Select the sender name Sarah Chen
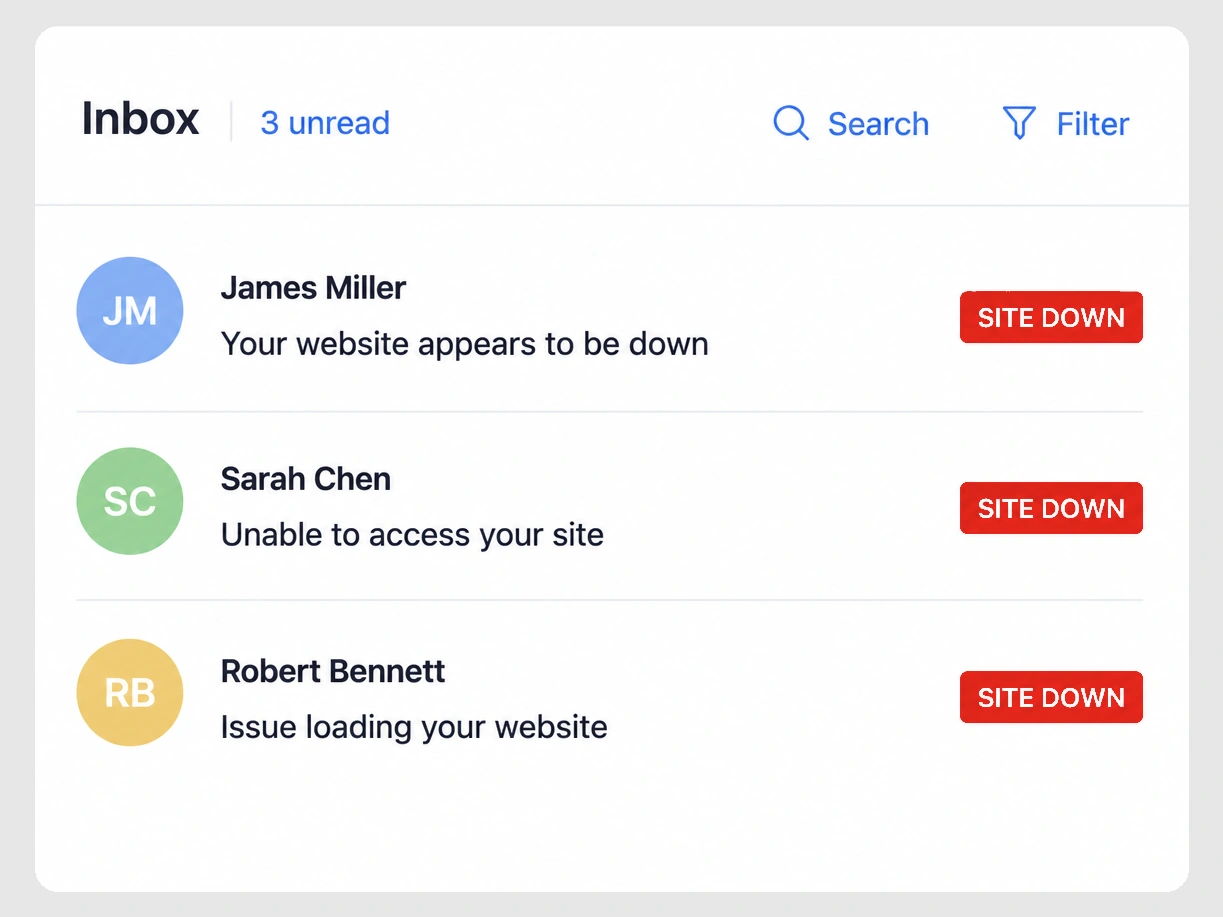This screenshot has width=1223, height=917. (305, 479)
